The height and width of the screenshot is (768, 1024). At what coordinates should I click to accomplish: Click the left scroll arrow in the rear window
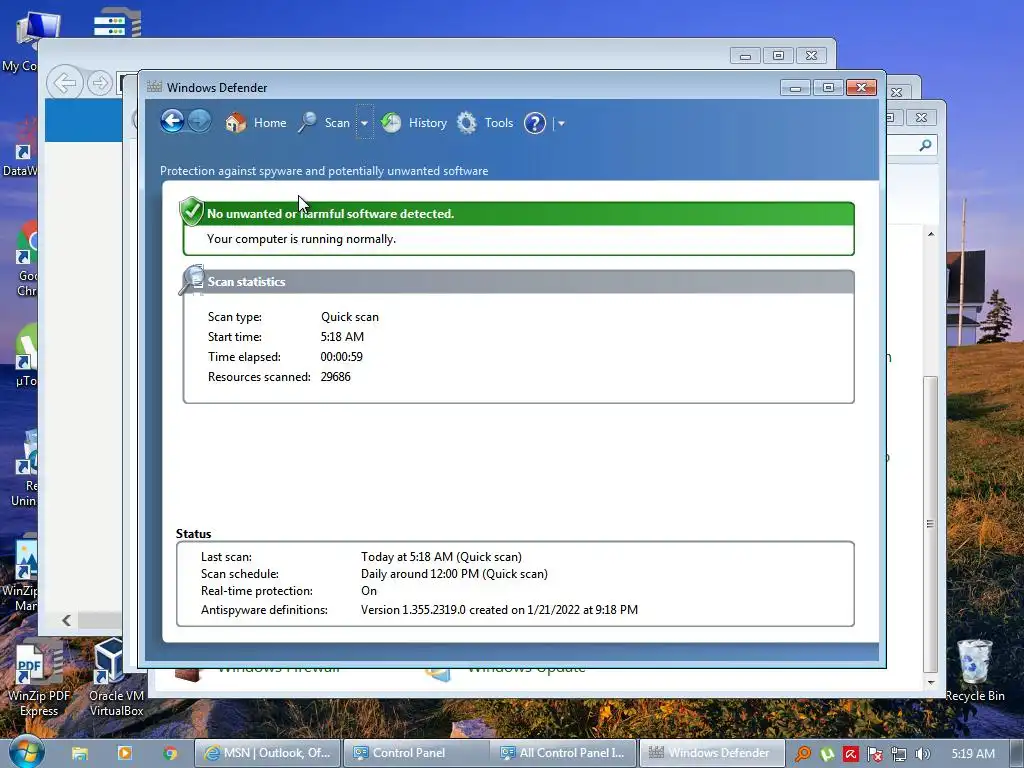[x=66, y=620]
